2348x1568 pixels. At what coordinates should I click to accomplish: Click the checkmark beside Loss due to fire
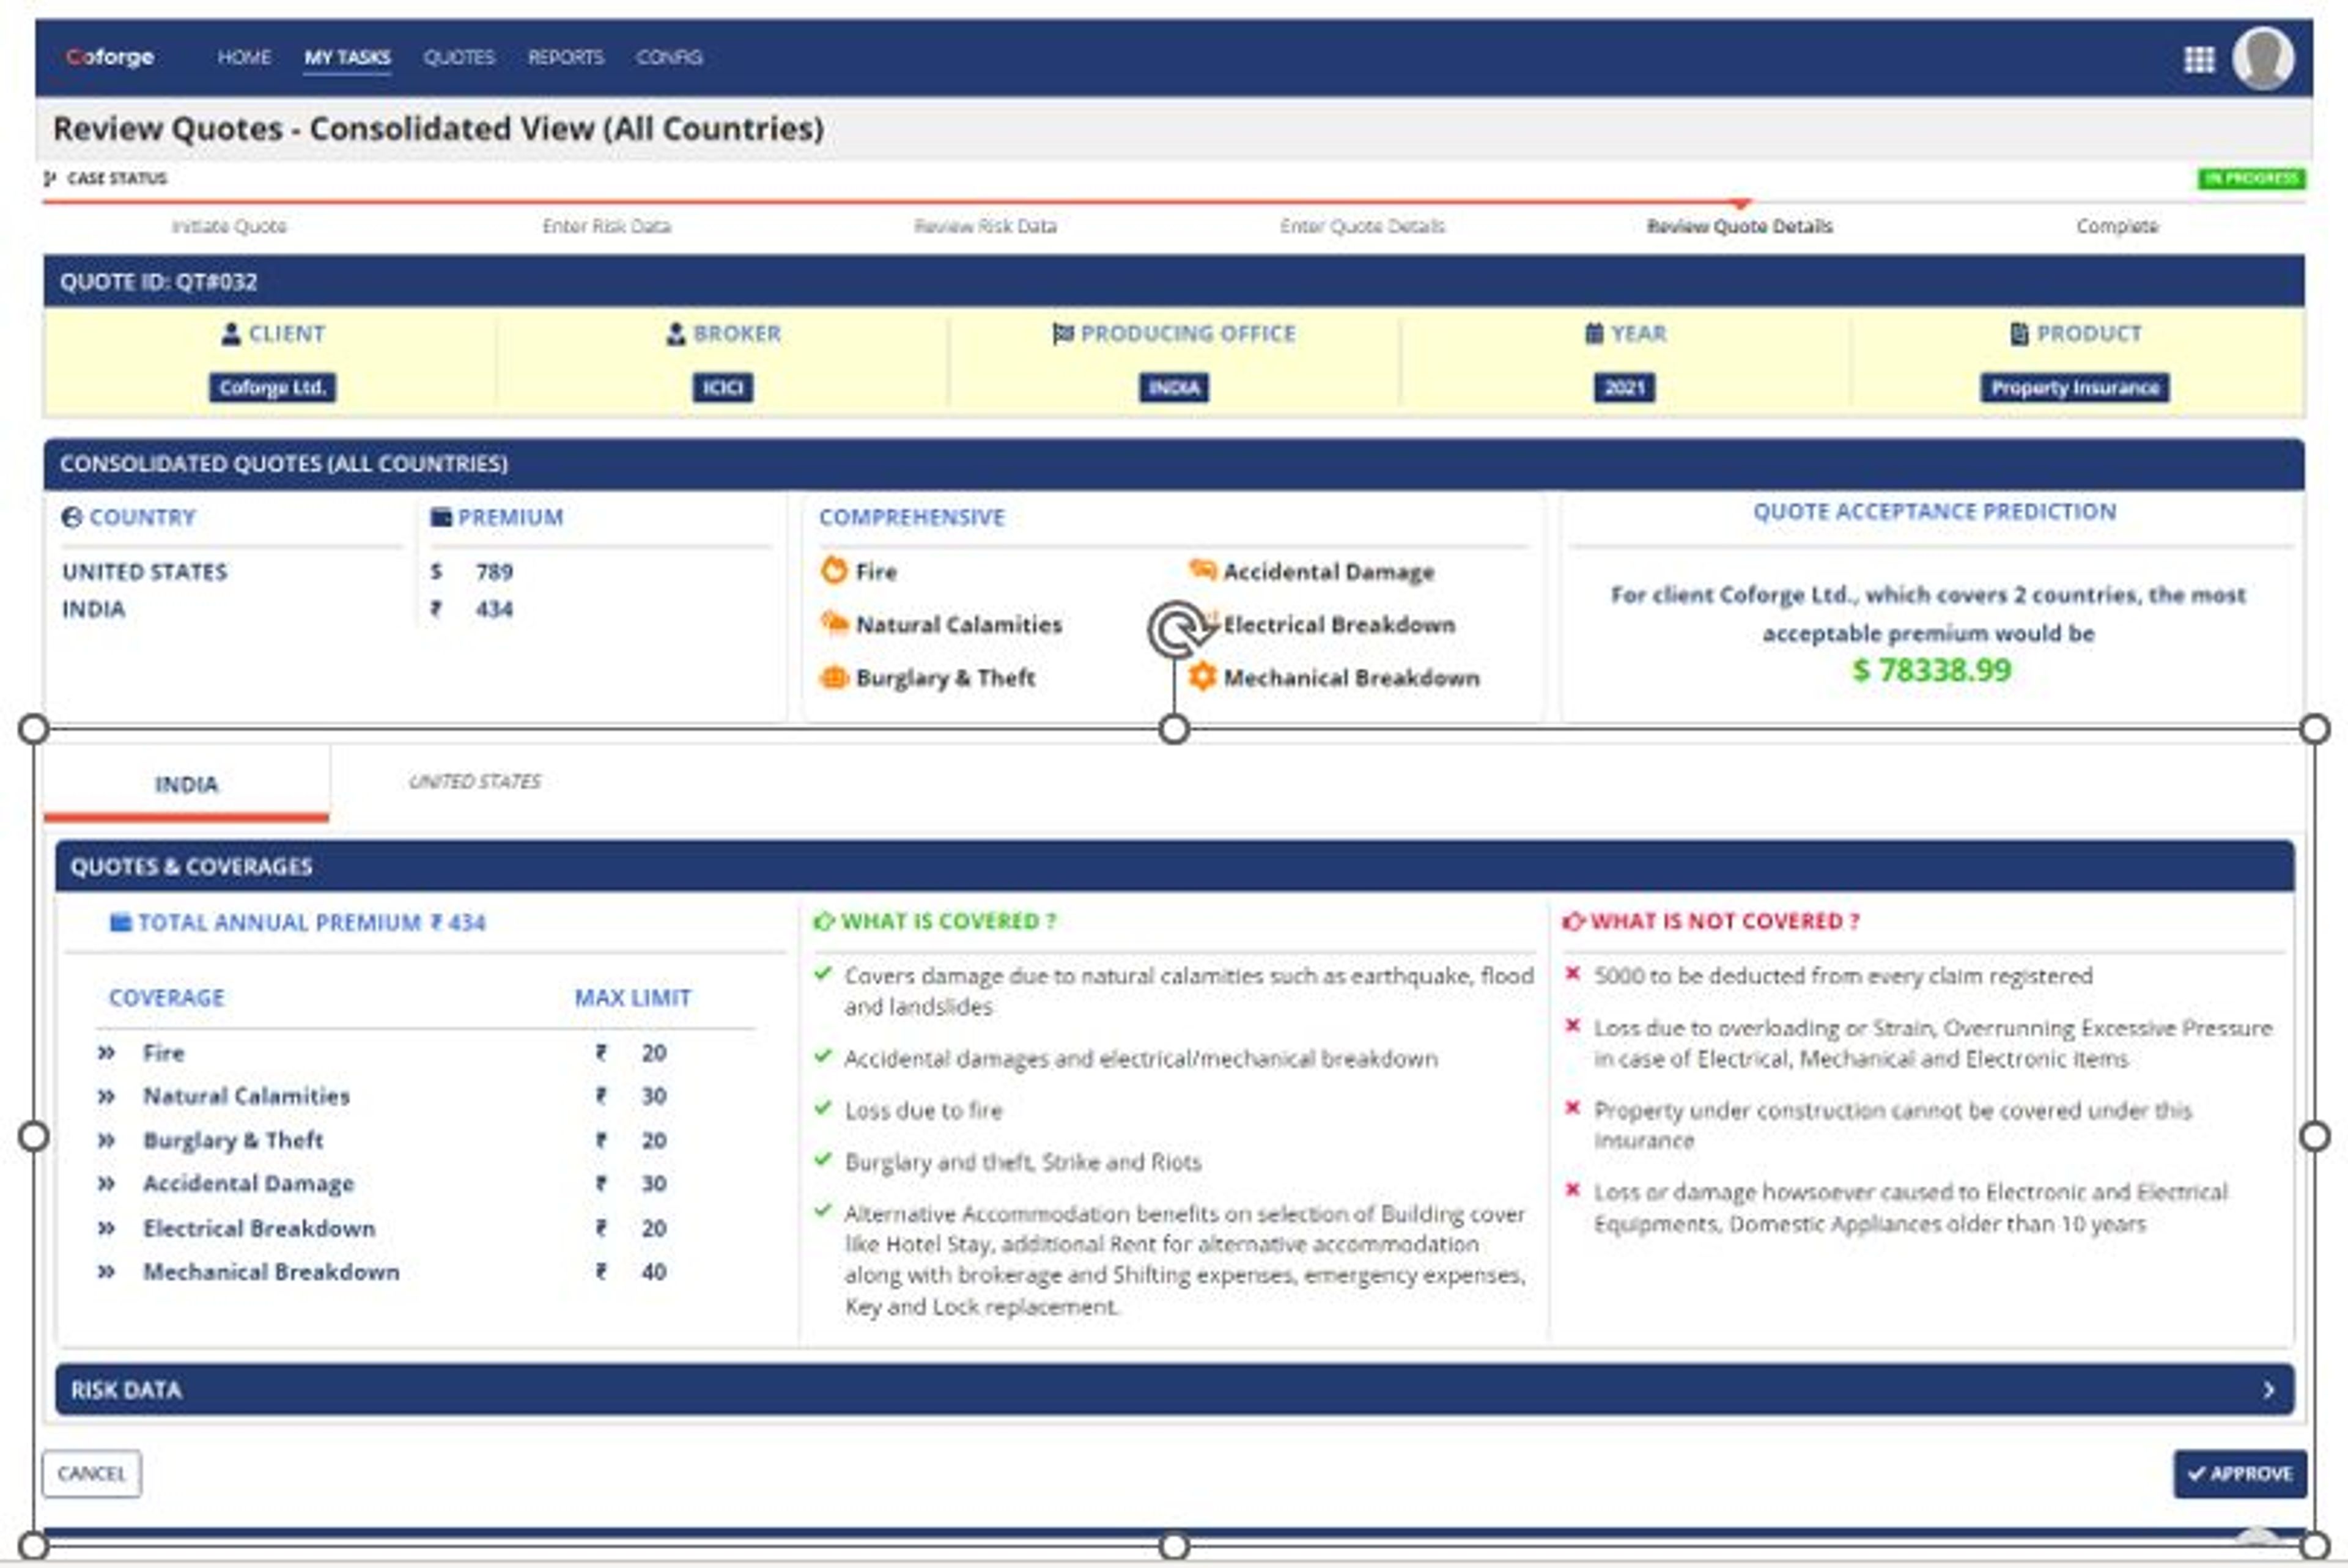[x=823, y=1107]
